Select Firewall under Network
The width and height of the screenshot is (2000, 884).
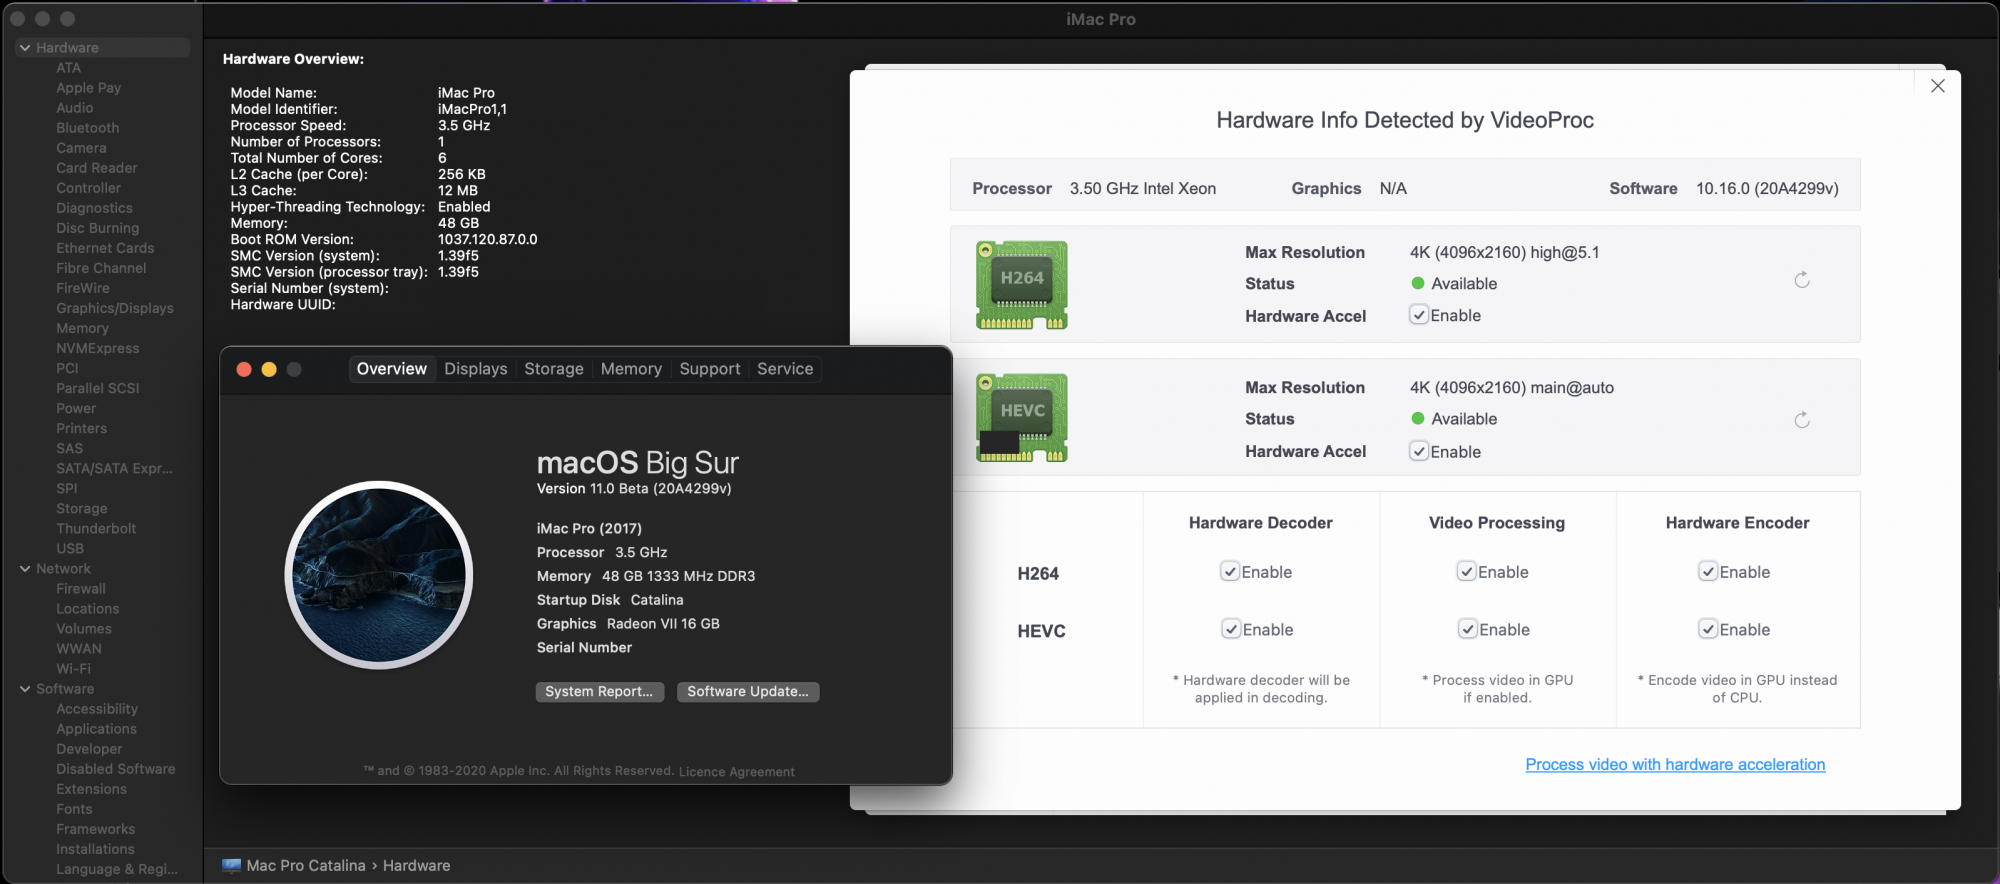(81, 589)
